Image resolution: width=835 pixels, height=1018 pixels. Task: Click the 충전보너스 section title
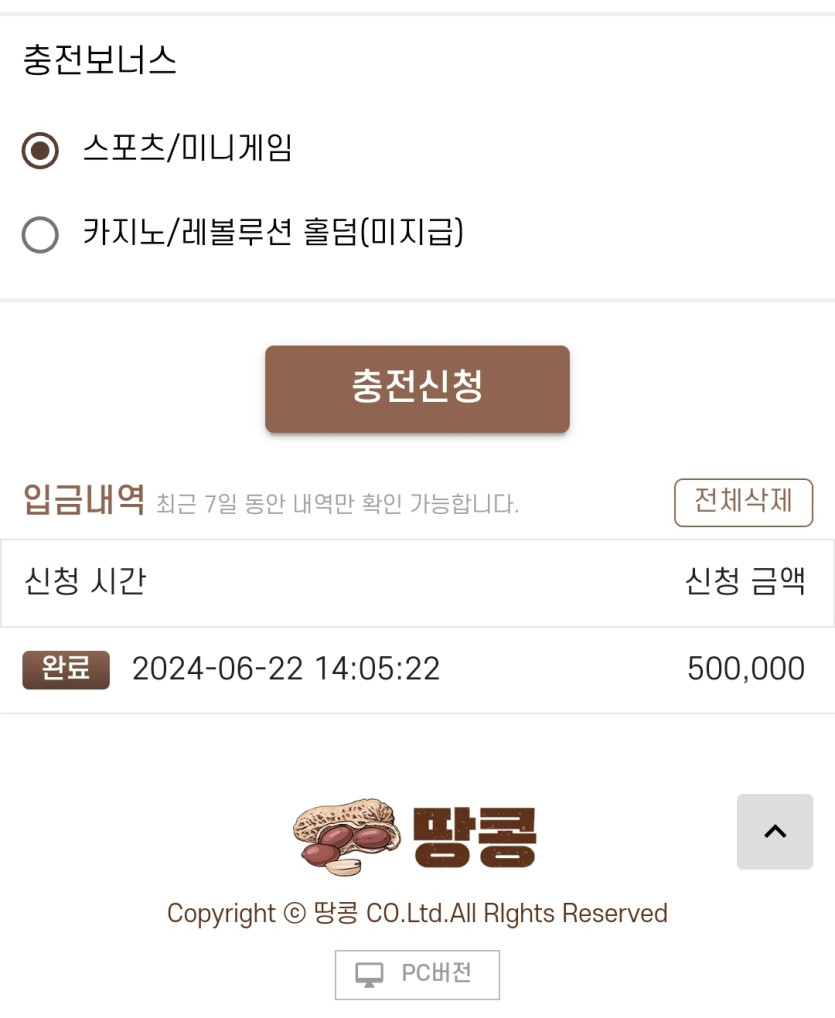[x=100, y=61]
